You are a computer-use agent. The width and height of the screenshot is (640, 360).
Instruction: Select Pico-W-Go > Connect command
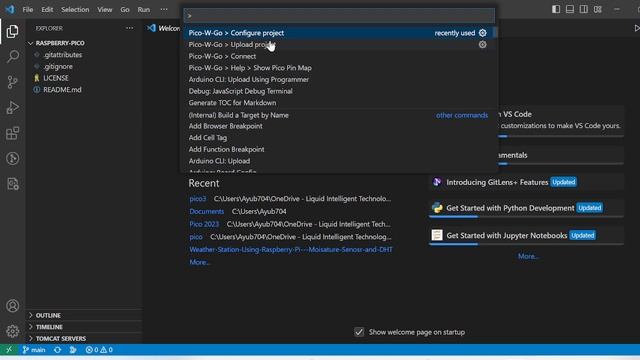339,56
